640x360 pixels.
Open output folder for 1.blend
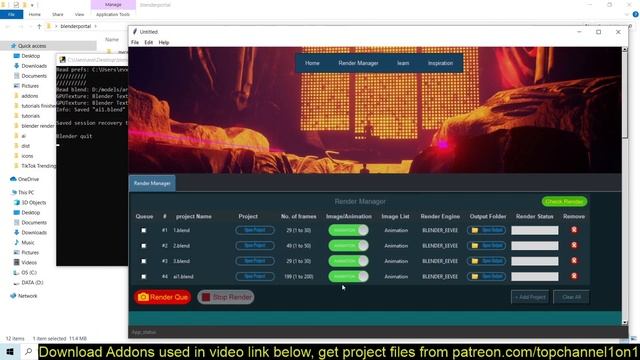coord(487,230)
